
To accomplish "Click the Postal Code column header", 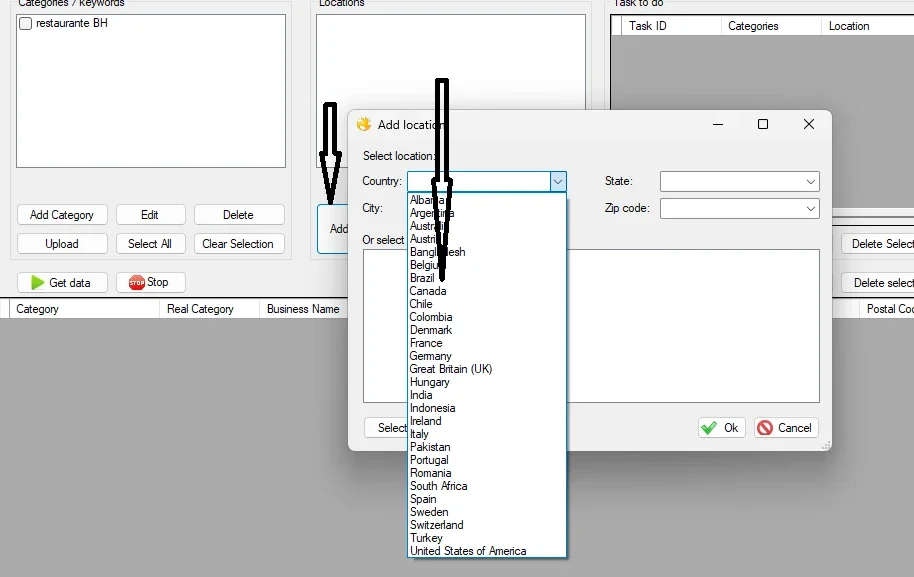I will coord(887,309).
